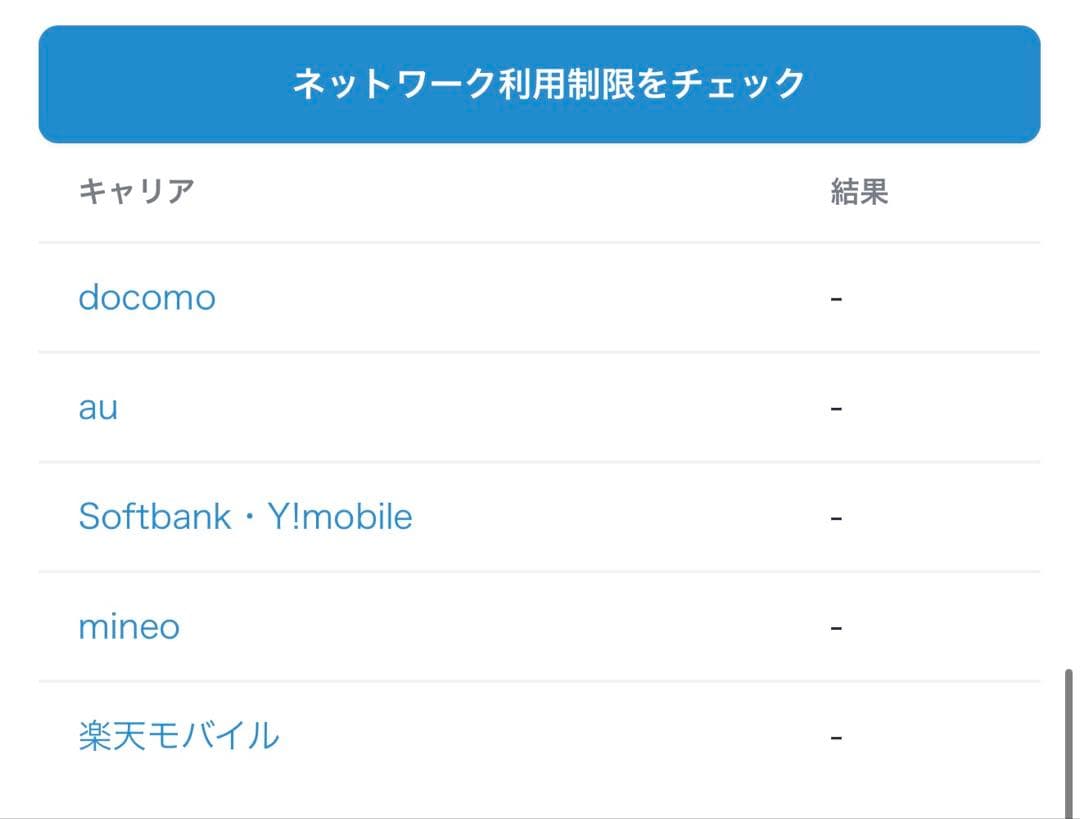
Task: Select the au carrier link
Action: pos(98,406)
